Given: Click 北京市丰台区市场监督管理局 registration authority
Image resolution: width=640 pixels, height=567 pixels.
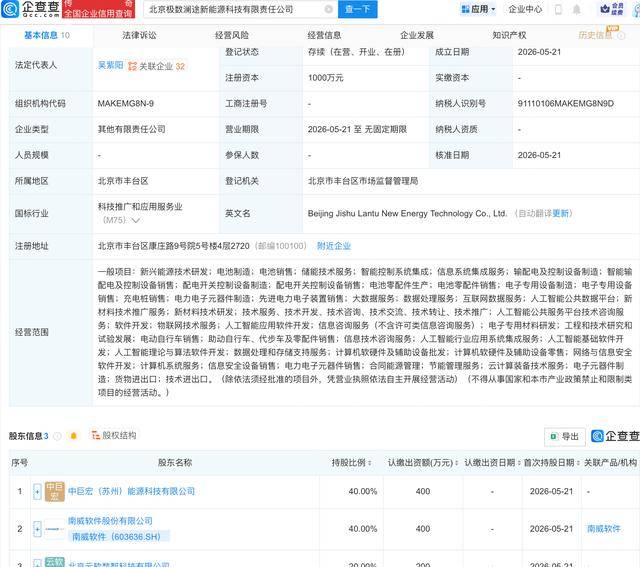Looking at the screenshot, I should coord(363,181).
